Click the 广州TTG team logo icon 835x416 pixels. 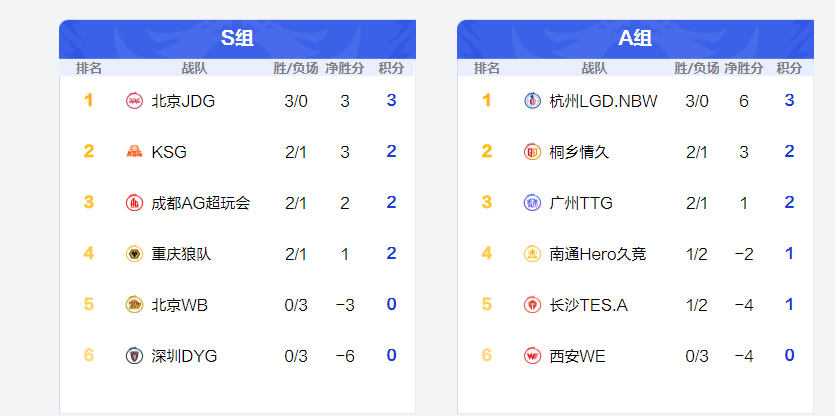click(x=532, y=203)
